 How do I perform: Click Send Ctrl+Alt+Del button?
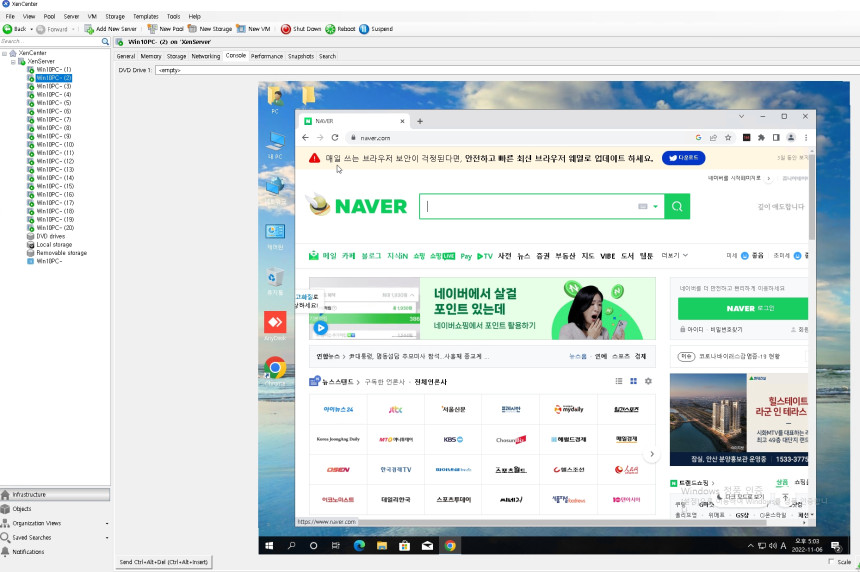click(163, 562)
